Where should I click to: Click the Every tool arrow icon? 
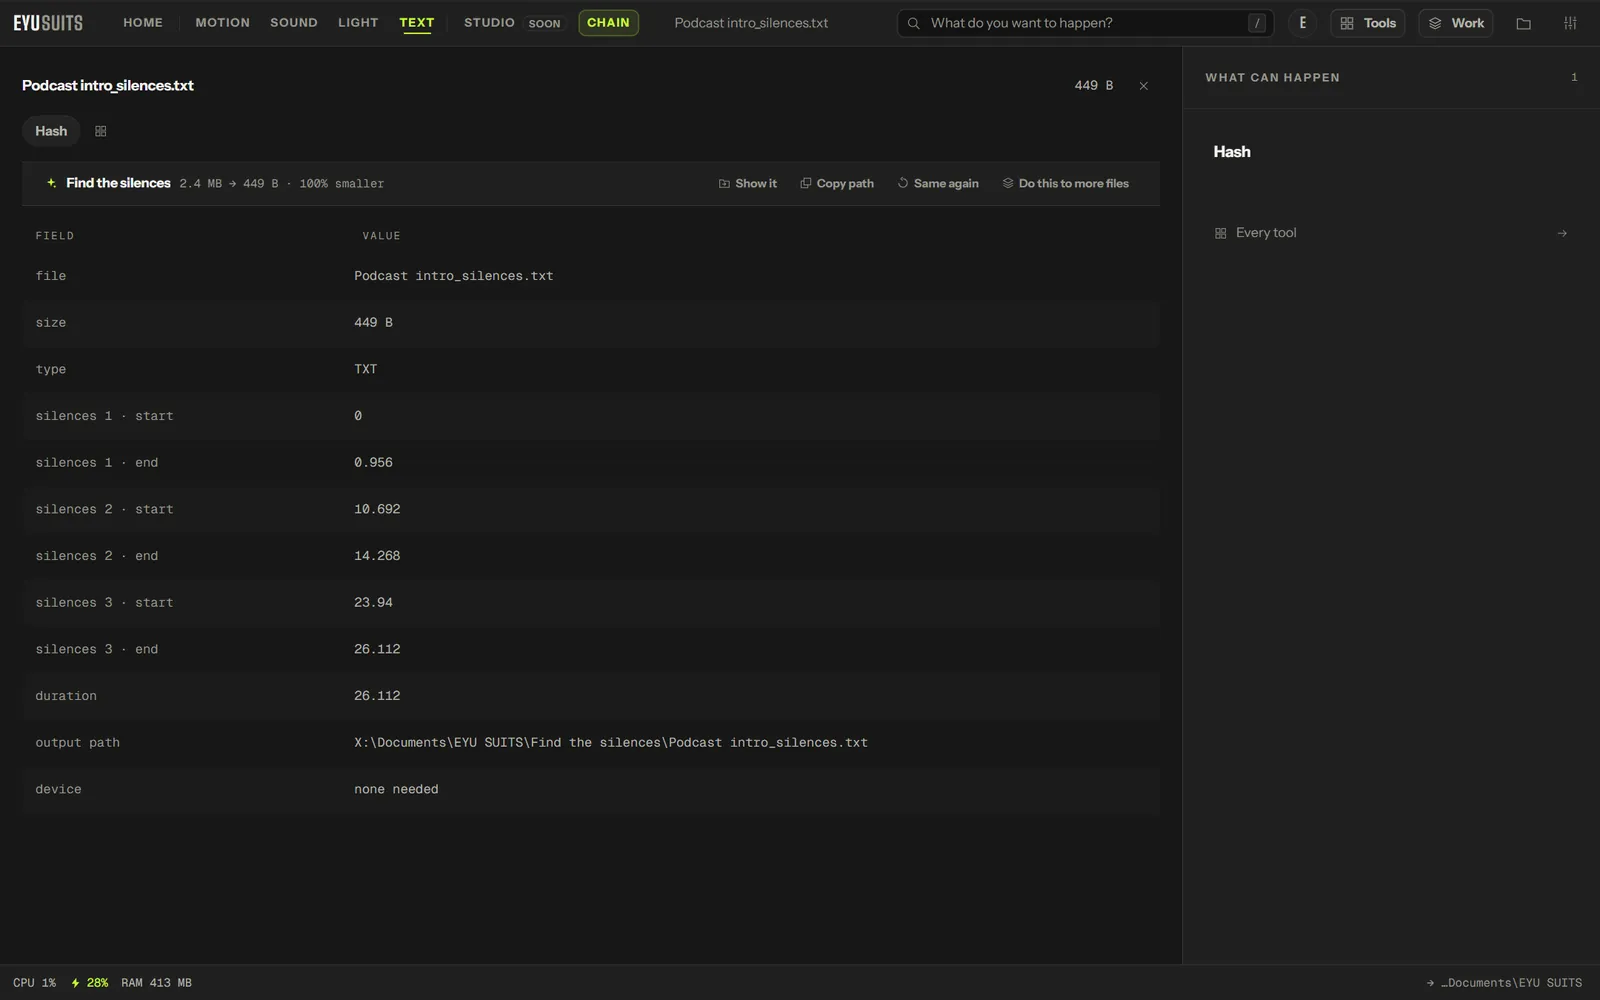[x=1562, y=233]
